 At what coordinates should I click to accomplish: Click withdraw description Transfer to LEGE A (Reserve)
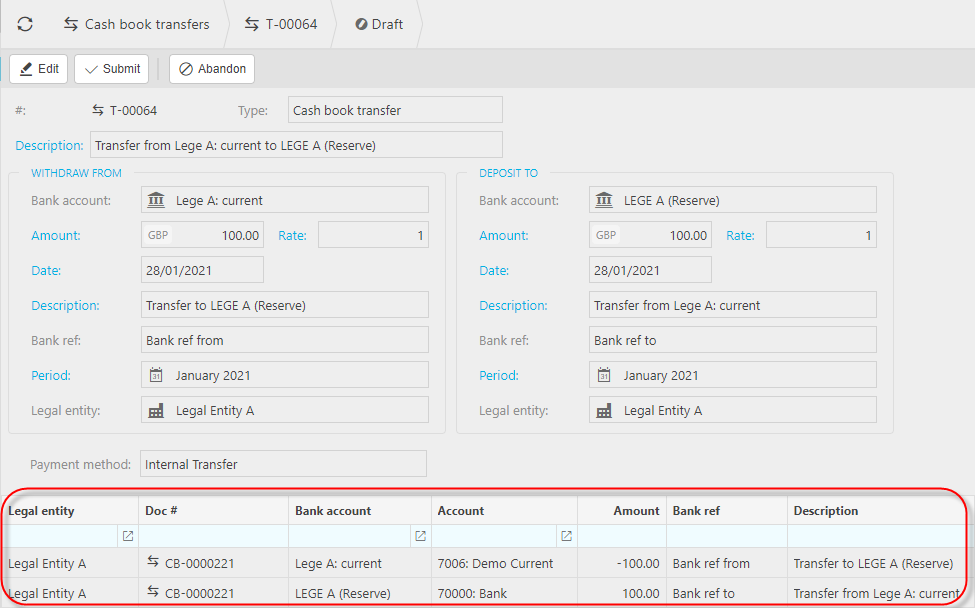(285, 305)
